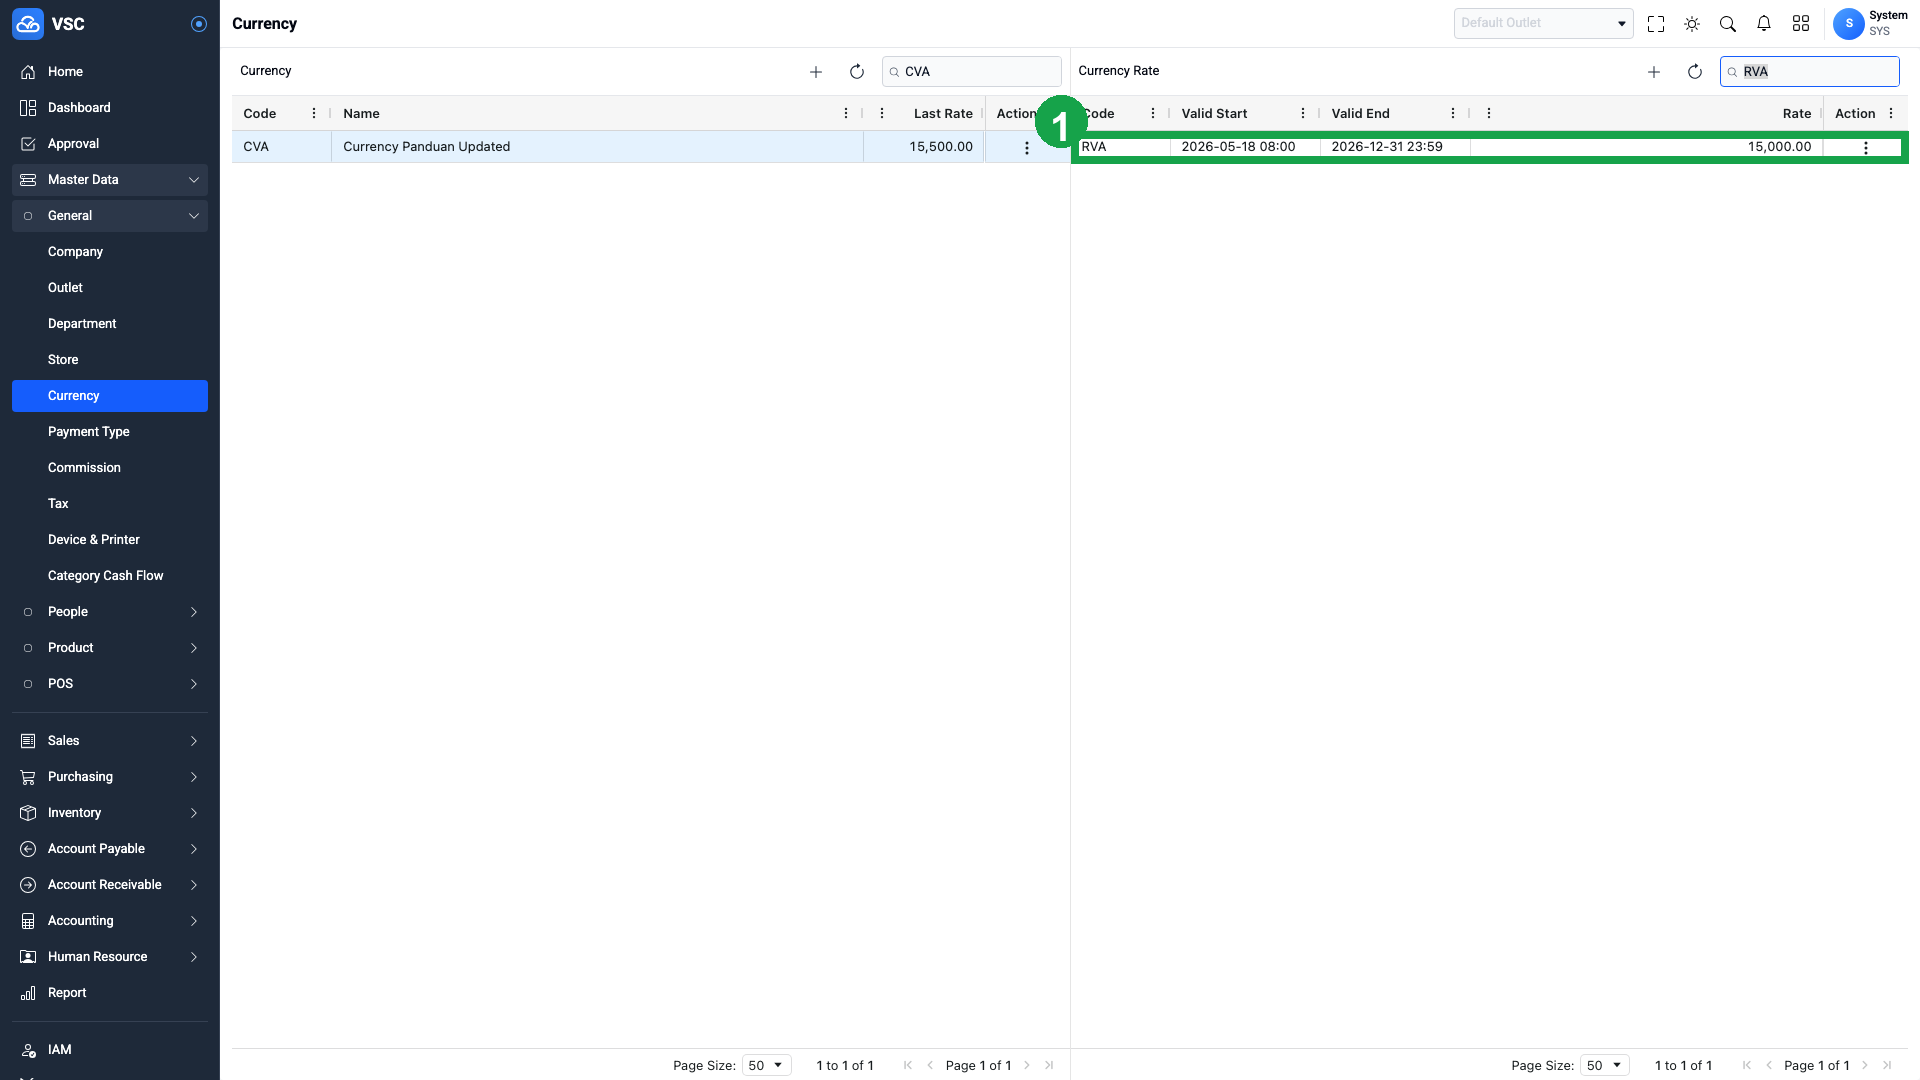Expand the Account Receivable menu
Image resolution: width=1920 pixels, height=1080 pixels.
[x=110, y=885]
